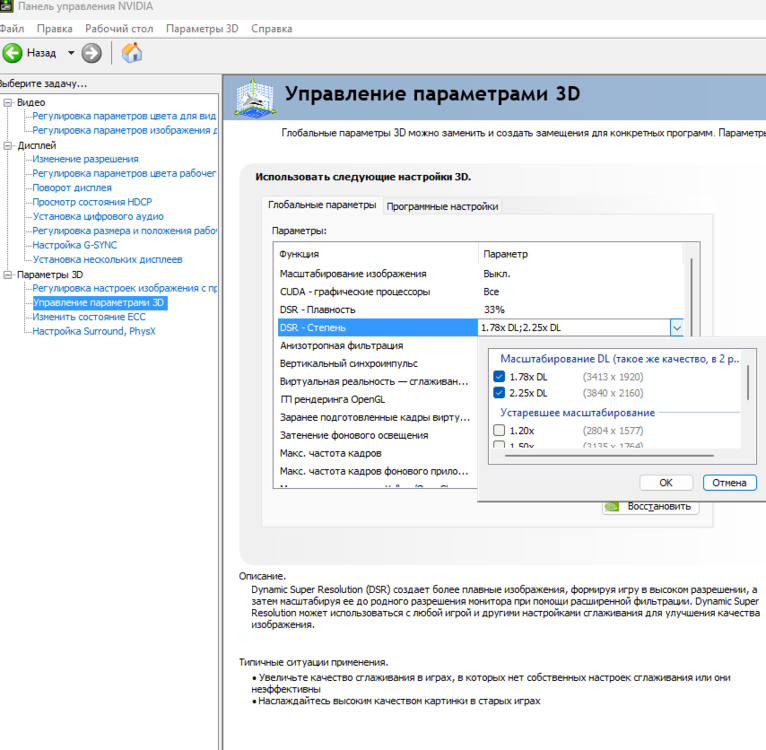Click the Функция column header
Viewport: 766px width, 750px height.
point(378,254)
